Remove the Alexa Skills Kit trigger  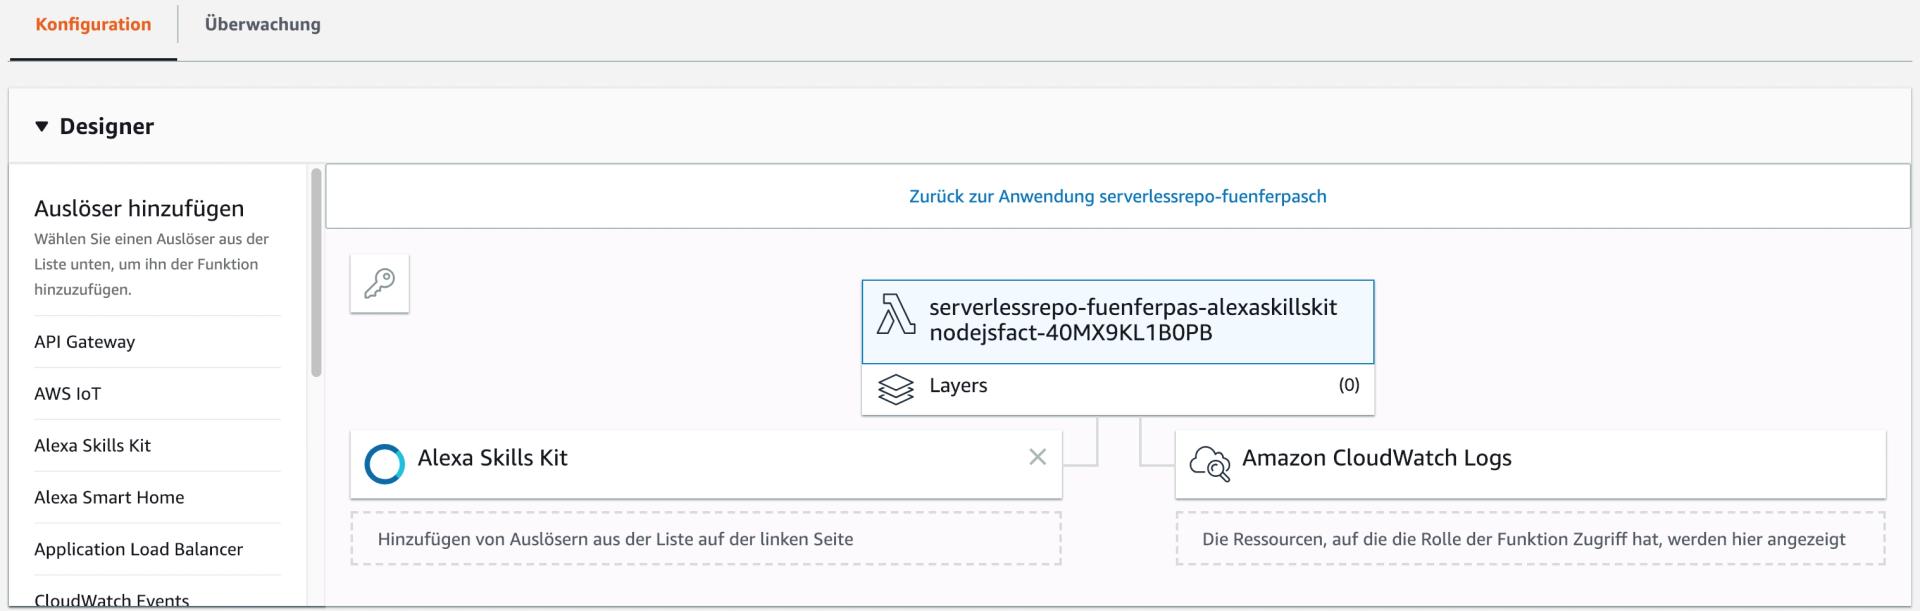pyautogui.click(x=1037, y=457)
